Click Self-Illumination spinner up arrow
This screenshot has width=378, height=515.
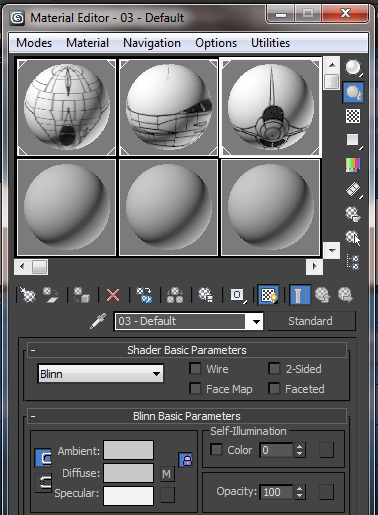[300, 447]
